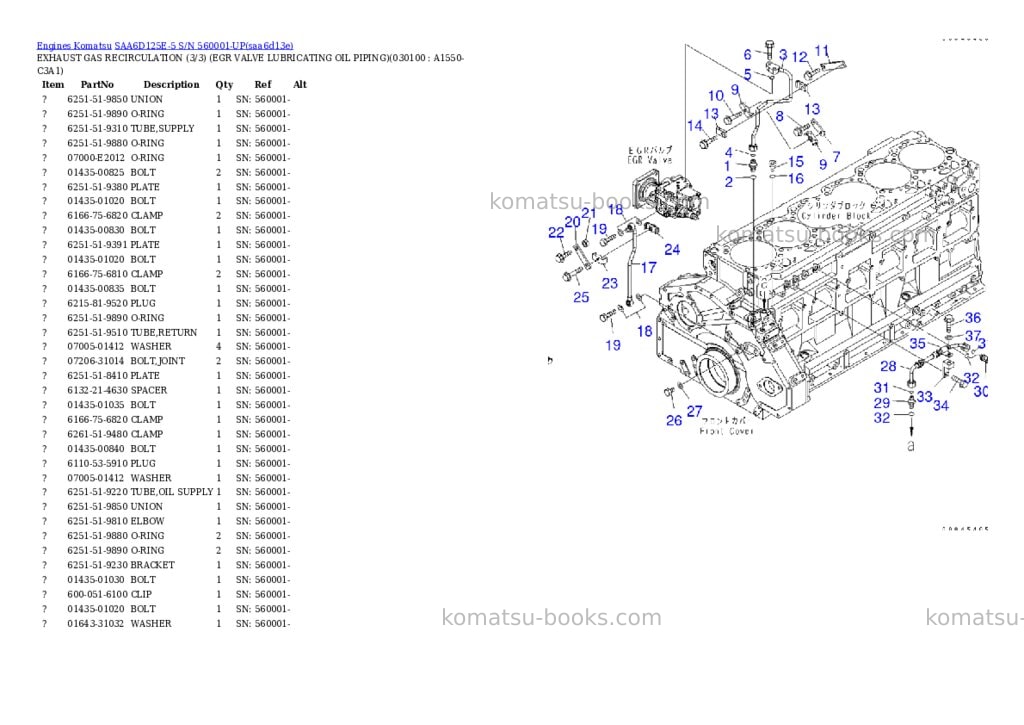Click callout number 35 in the diagram
1024x725 pixels.
pyautogui.click(x=918, y=343)
